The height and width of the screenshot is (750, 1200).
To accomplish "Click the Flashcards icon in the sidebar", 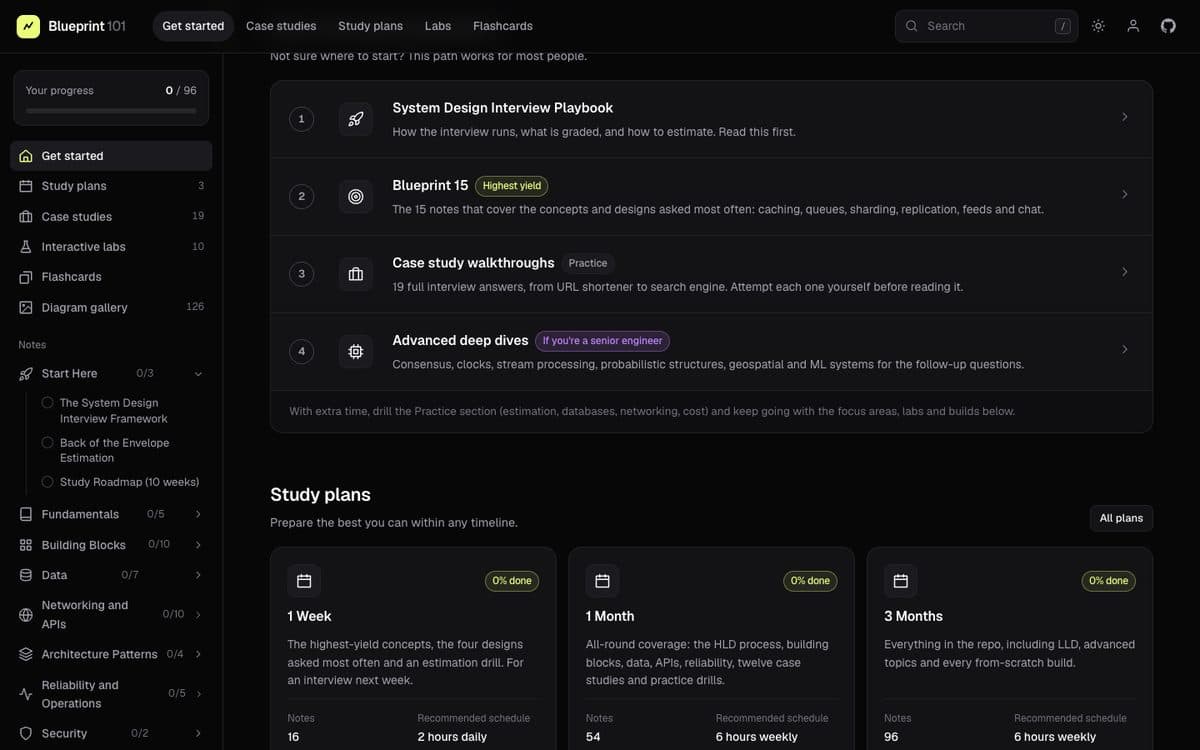I will [x=26, y=277].
